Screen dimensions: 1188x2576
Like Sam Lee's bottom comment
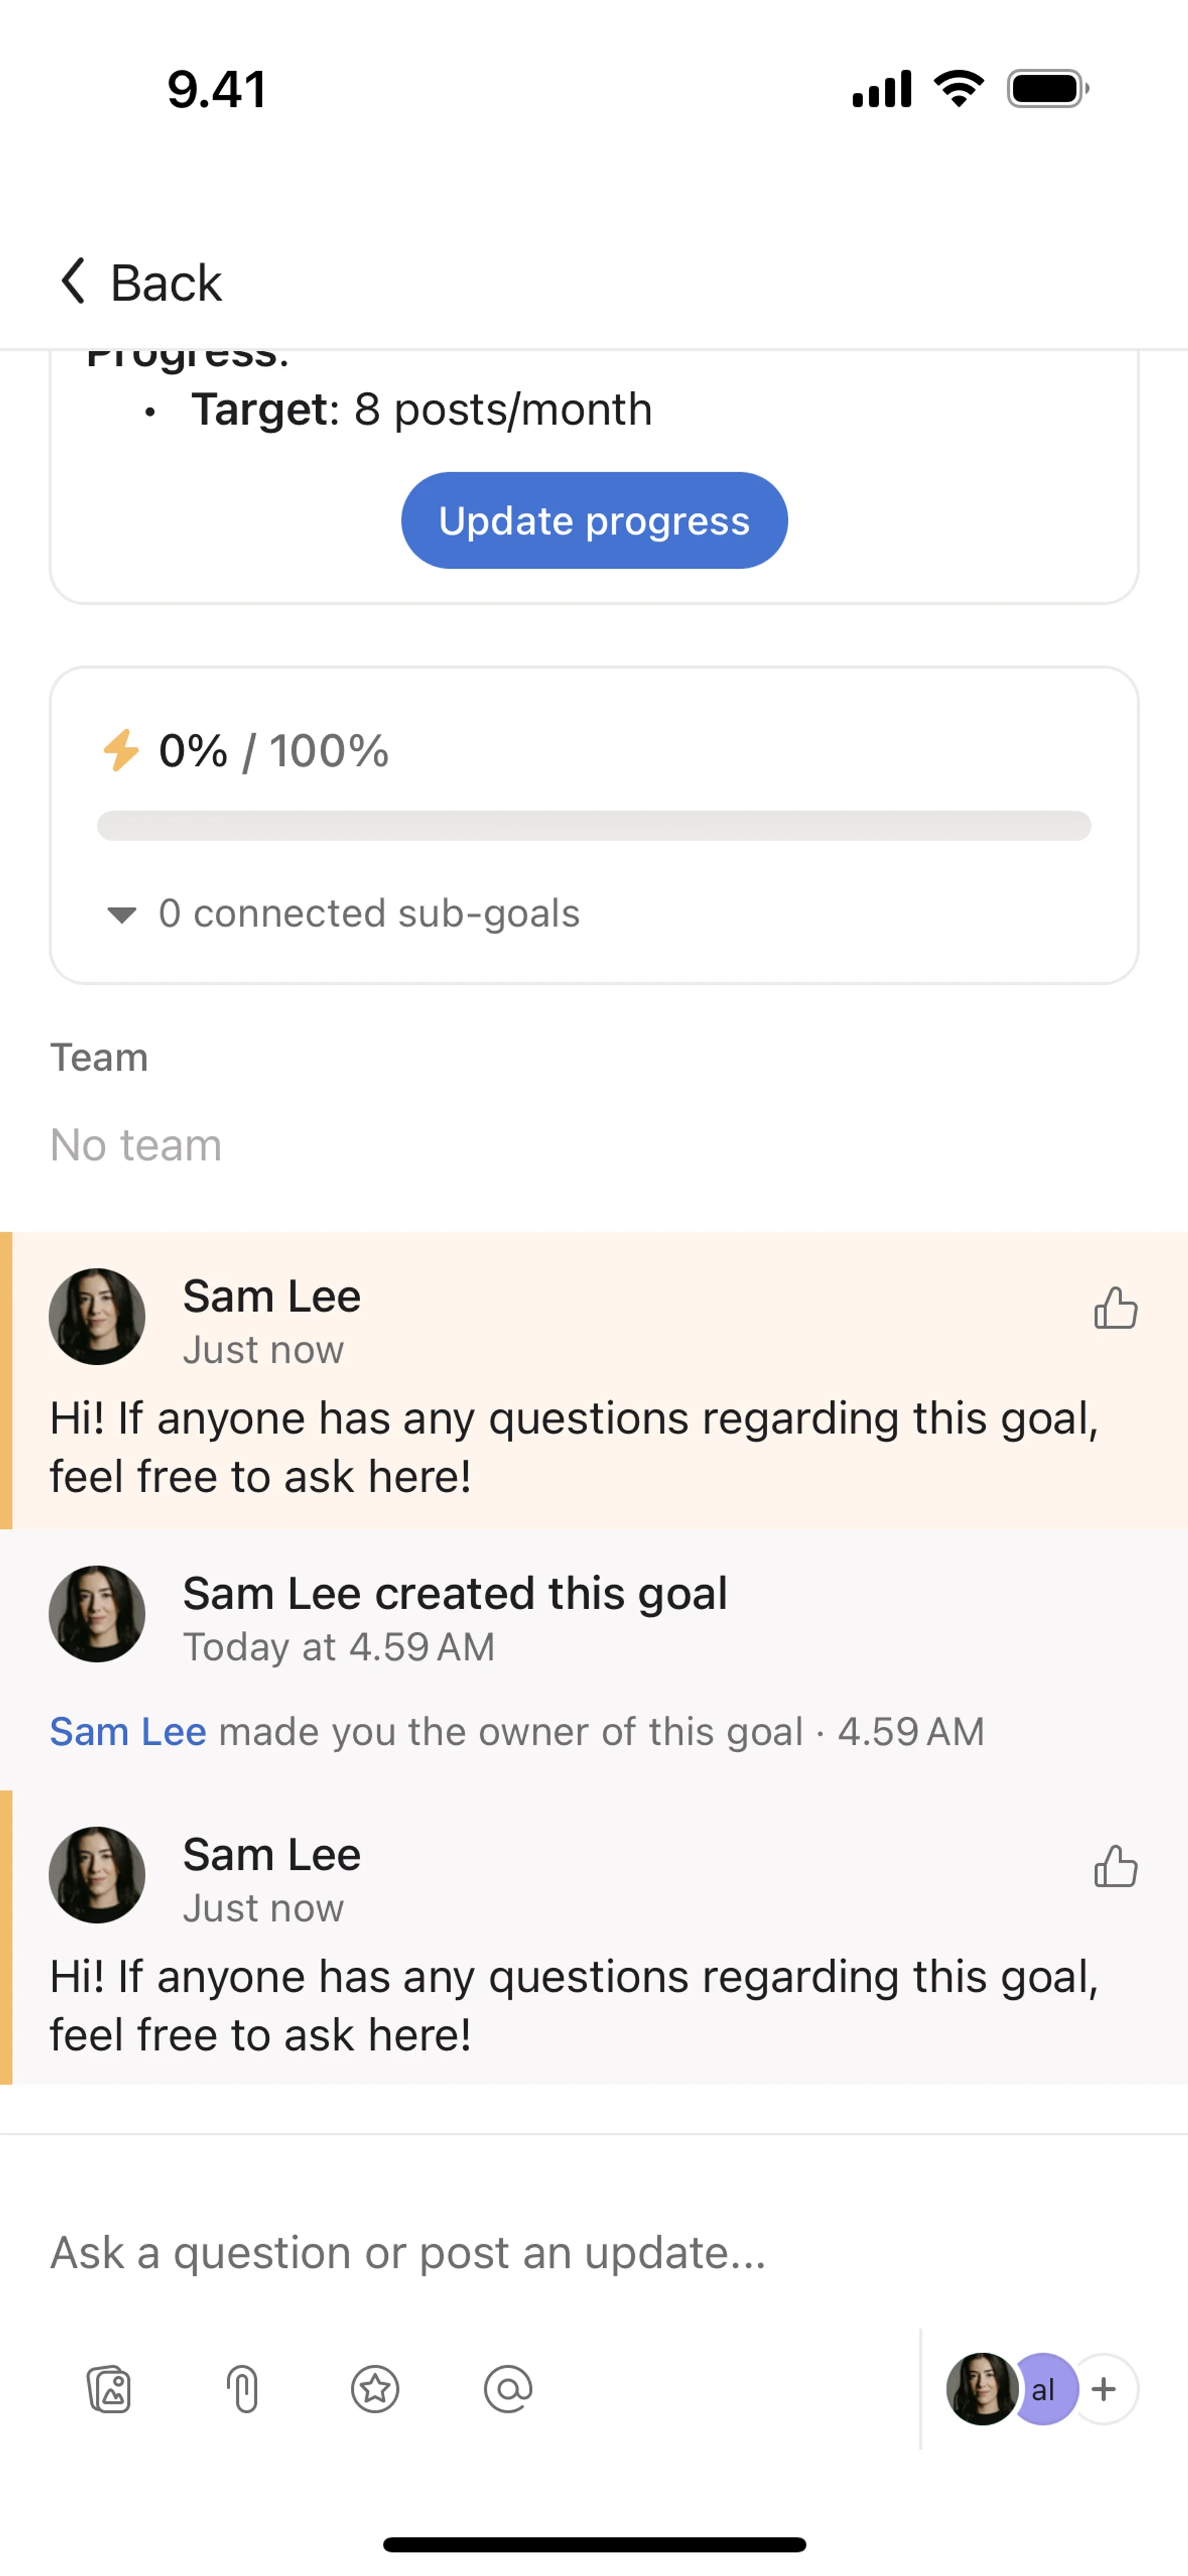1115,1865
